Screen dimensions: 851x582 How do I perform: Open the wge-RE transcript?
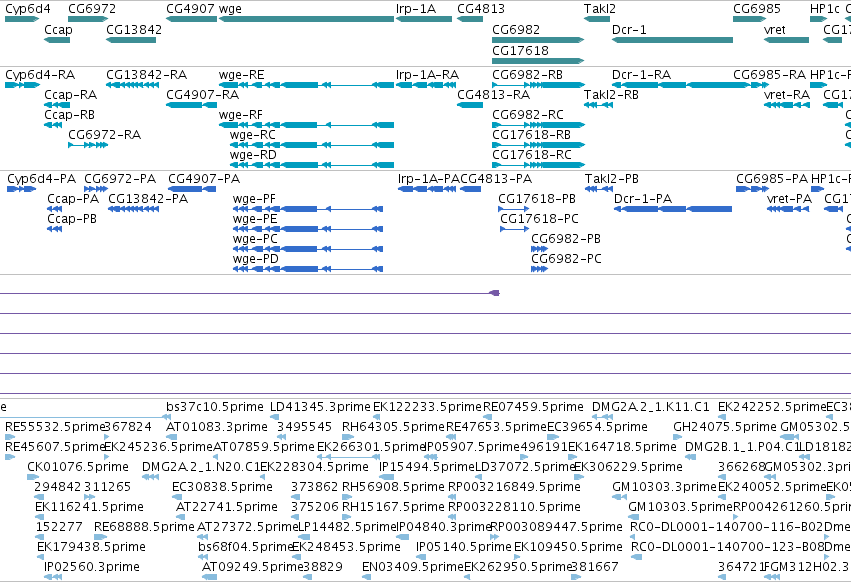(306, 85)
